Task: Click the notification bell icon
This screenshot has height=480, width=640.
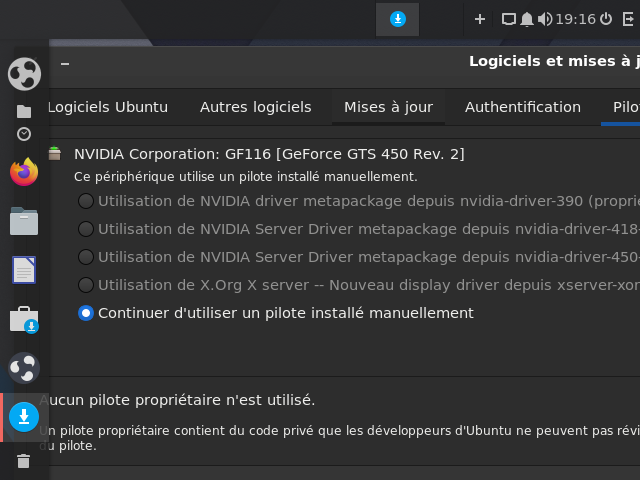Action: click(527, 19)
